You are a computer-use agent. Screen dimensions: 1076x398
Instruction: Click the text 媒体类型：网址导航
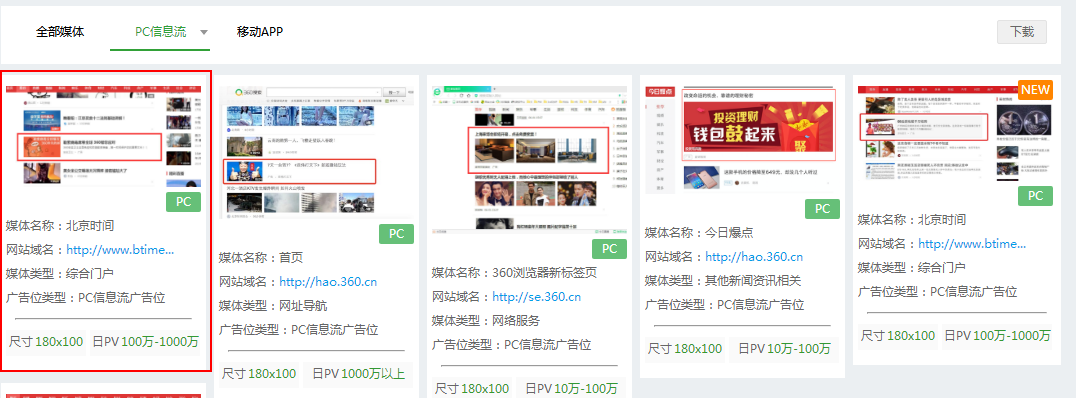click(x=273, y=305)
